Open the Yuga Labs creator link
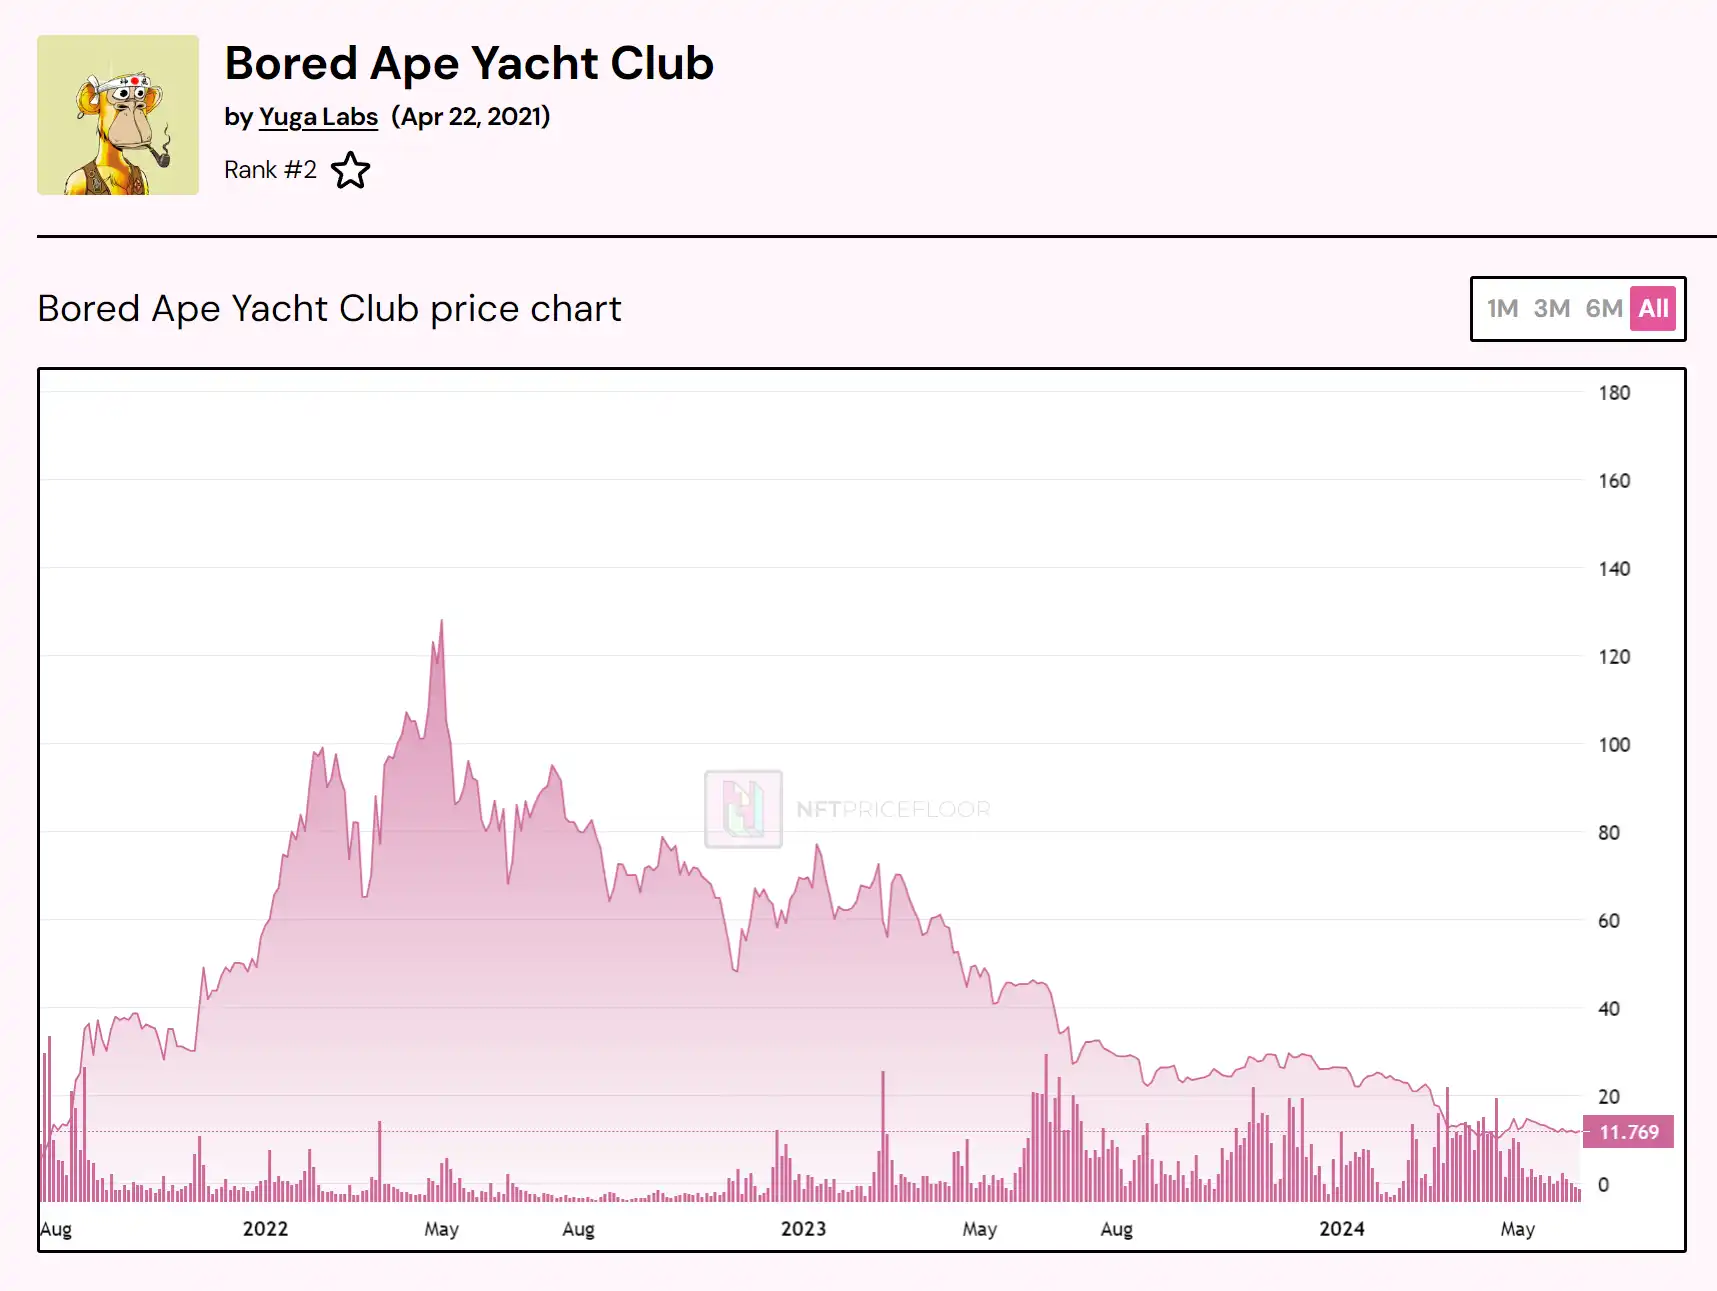Screen dimensions: 1717x1291 coord(318,117)
